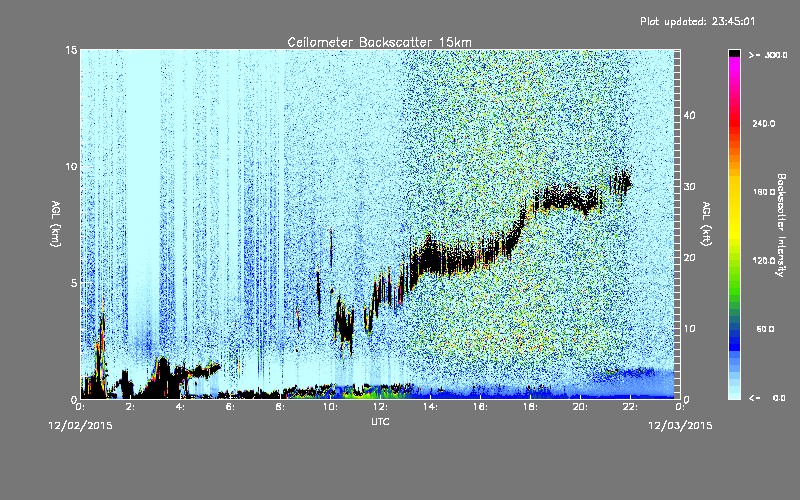Select the "20:" hour tick on time axis

pyautogui.click(x=581, y=407)
